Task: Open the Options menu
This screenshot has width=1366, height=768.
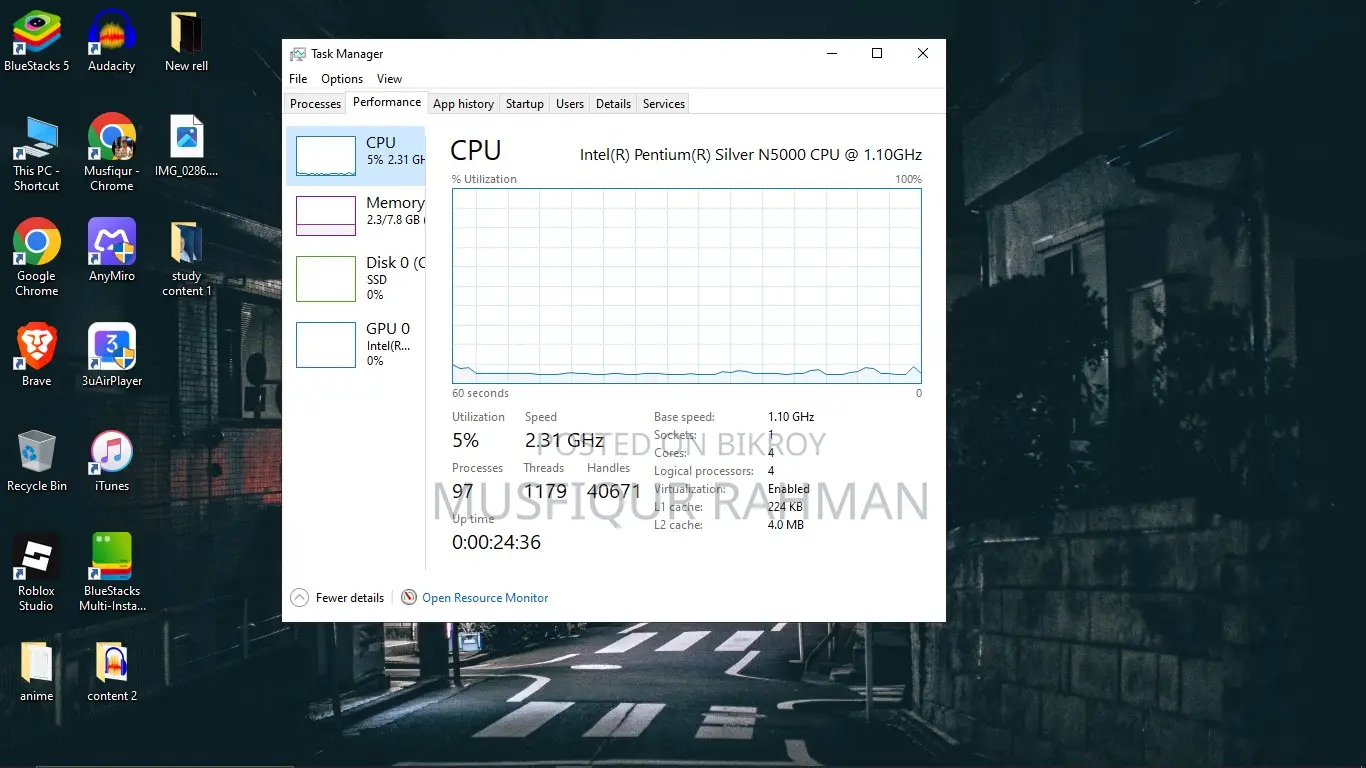Action: (x=342, y=79)
